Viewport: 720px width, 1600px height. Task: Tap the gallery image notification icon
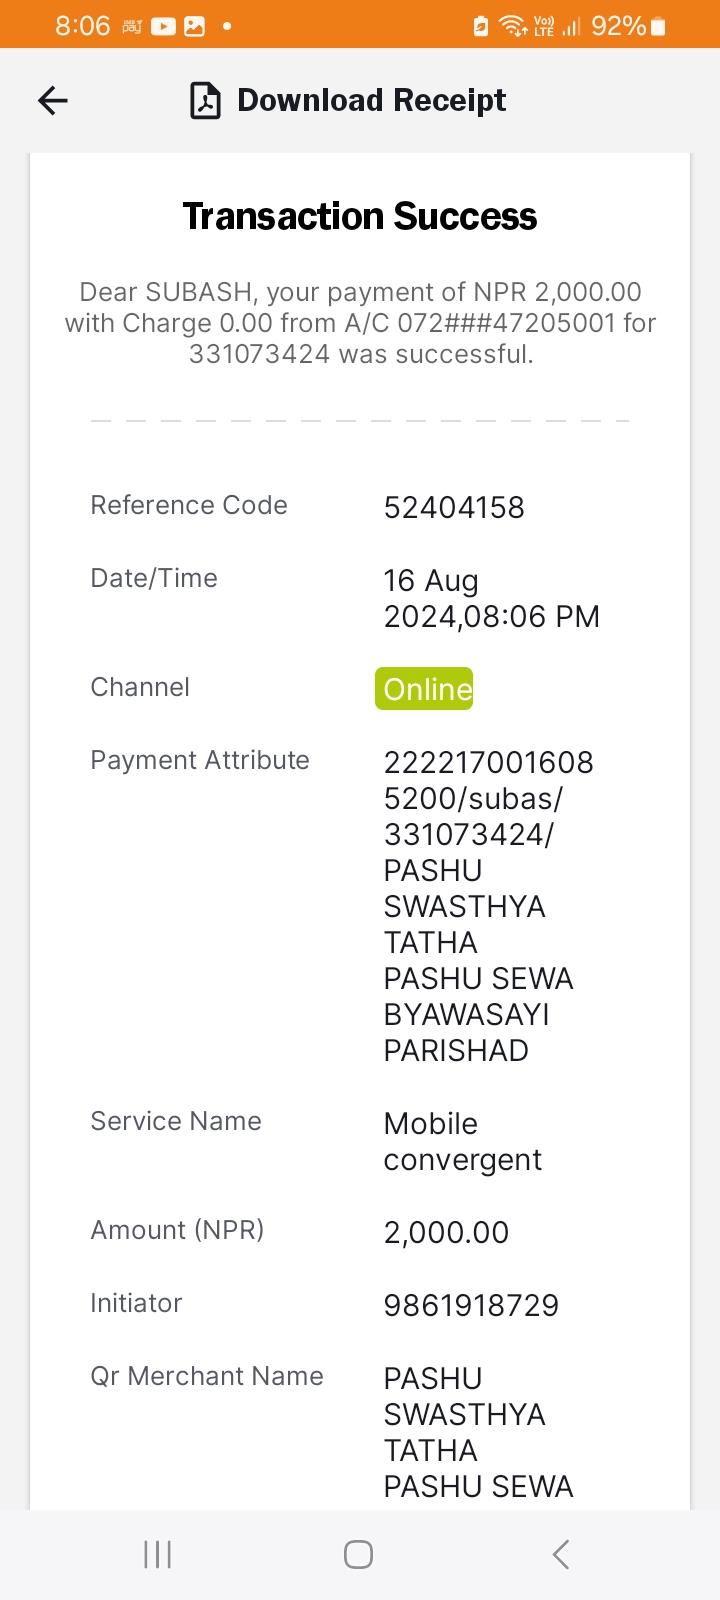click(195, 27)
